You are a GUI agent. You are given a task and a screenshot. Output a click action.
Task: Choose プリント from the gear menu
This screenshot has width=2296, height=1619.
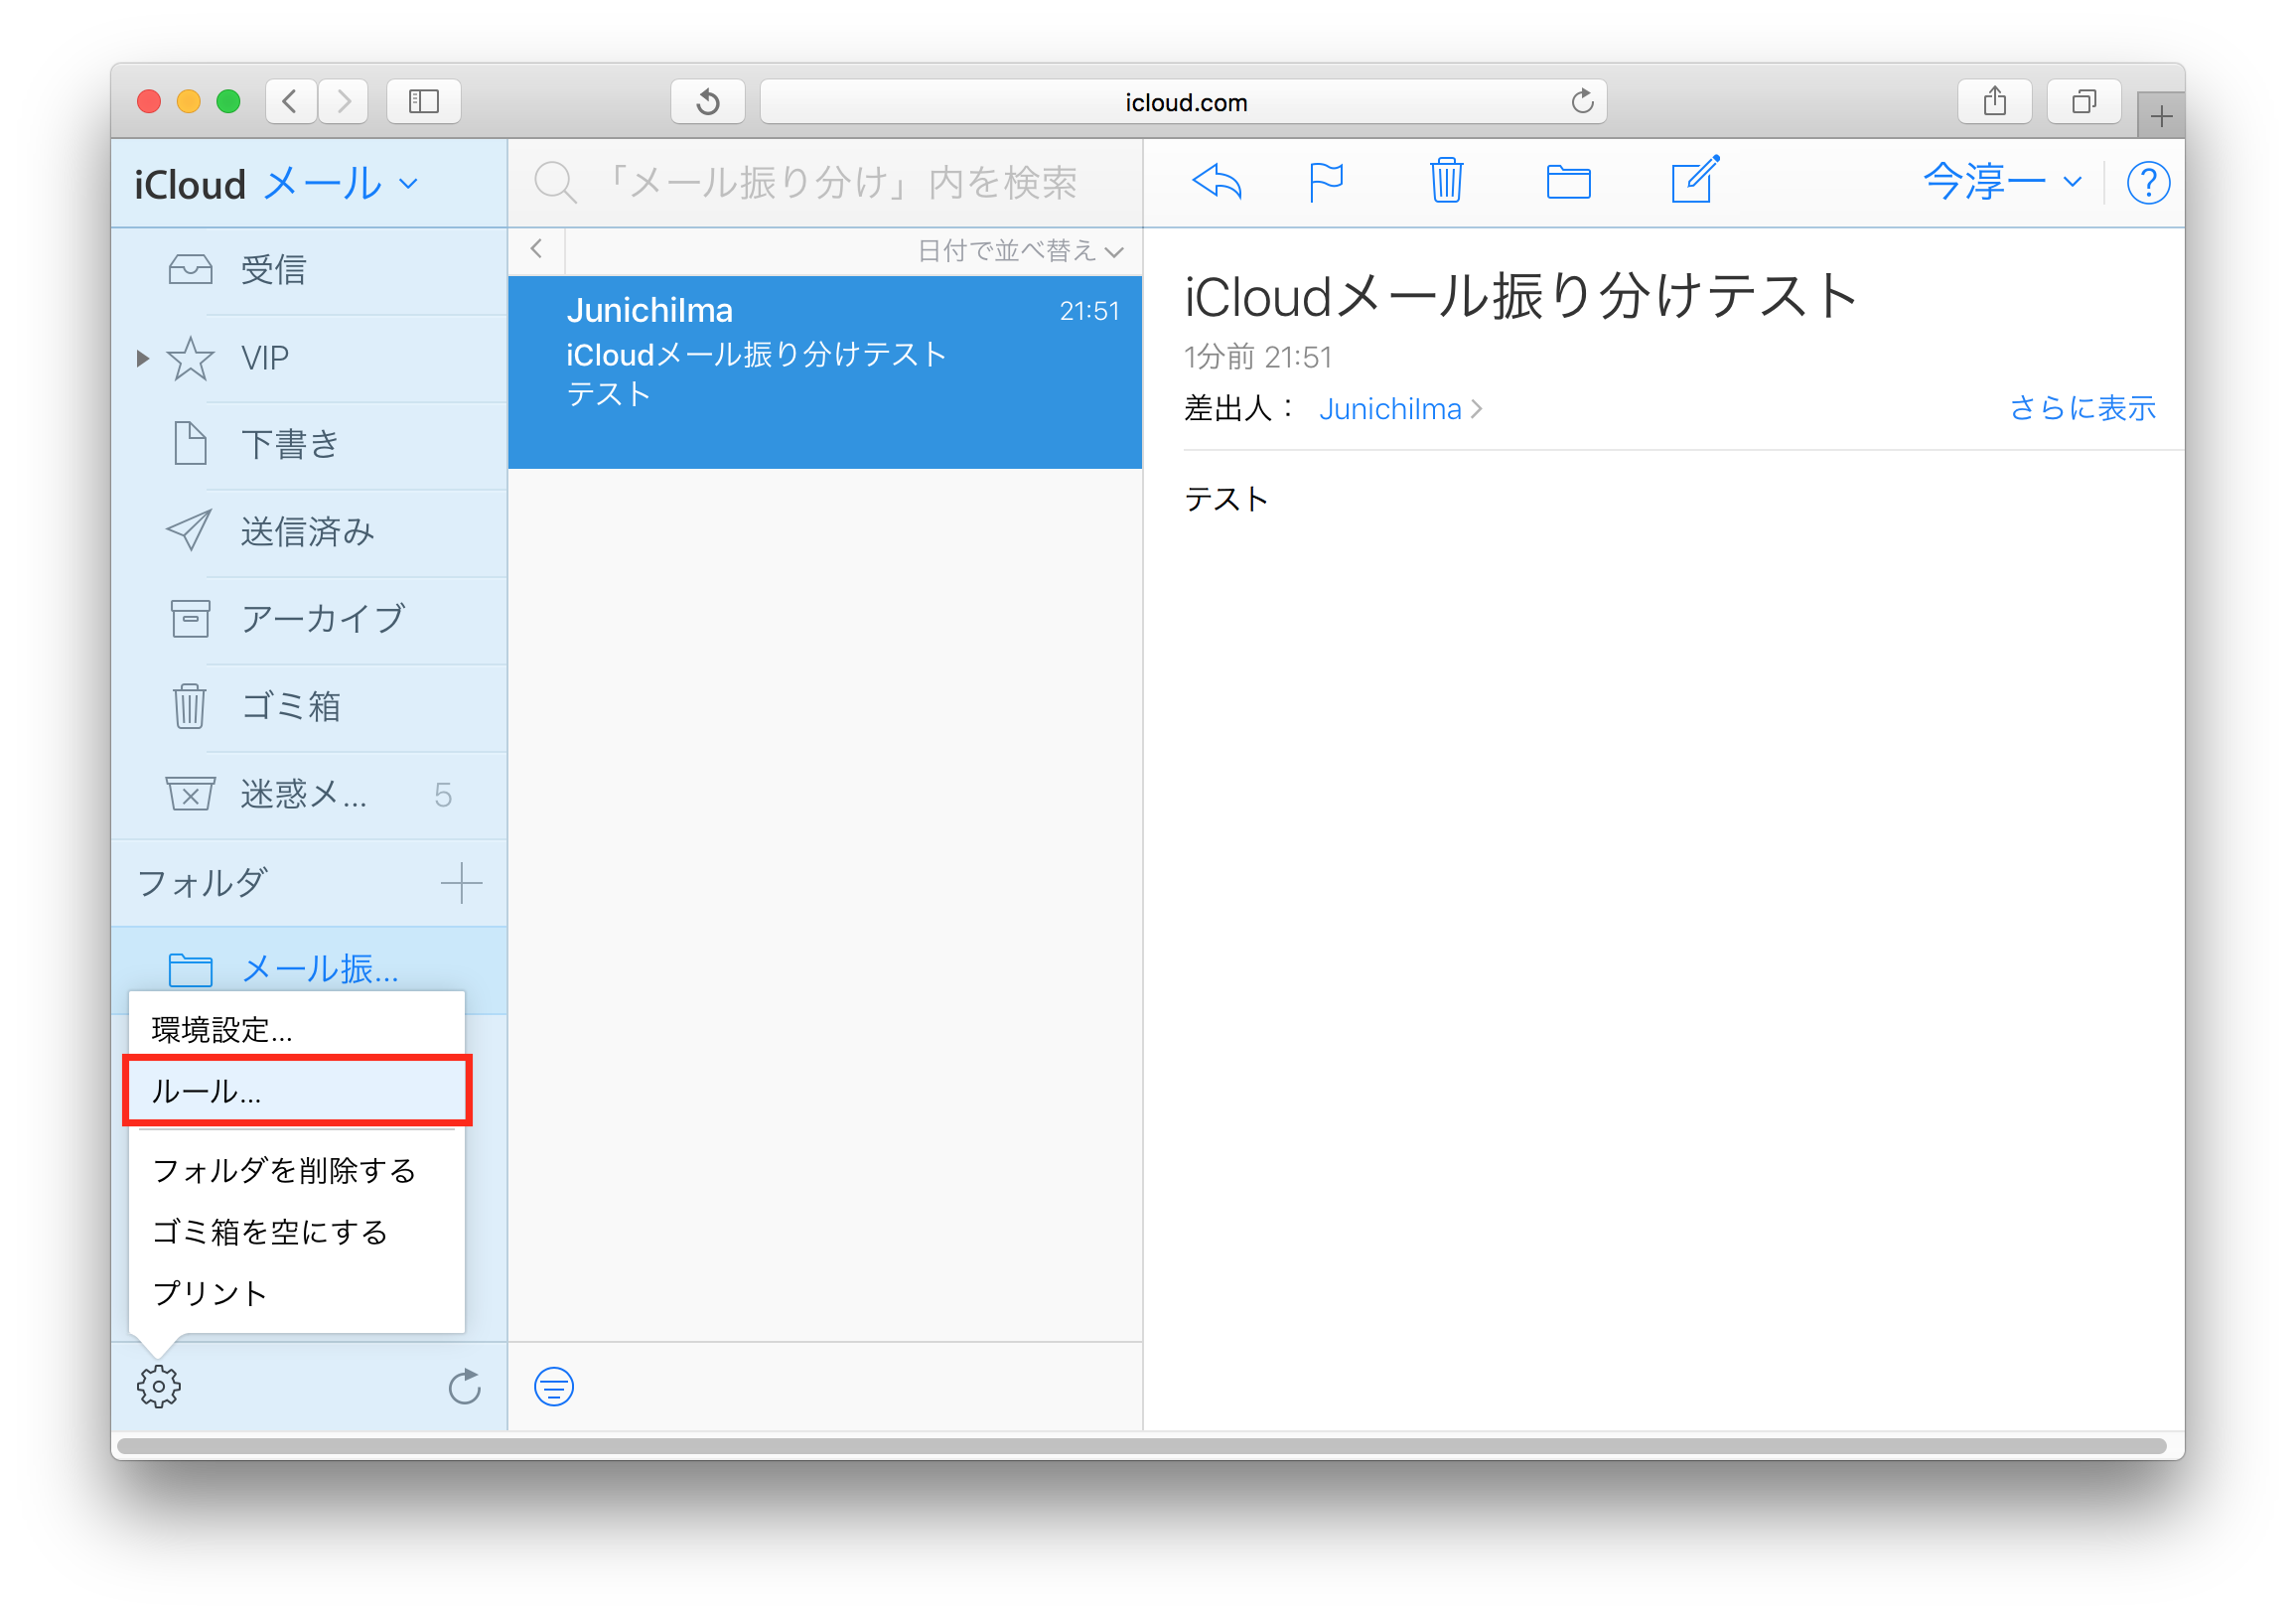(x=297, y=1293)
